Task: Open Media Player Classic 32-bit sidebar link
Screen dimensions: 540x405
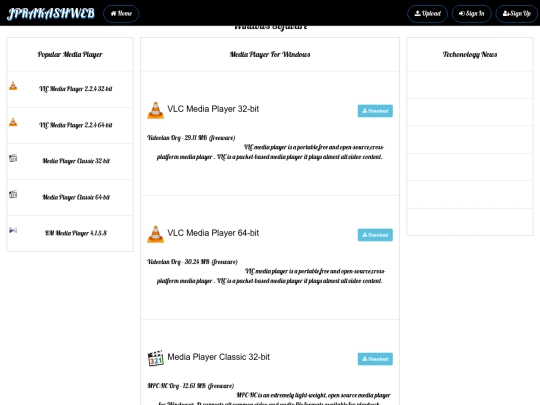Action: click(76, 161)
